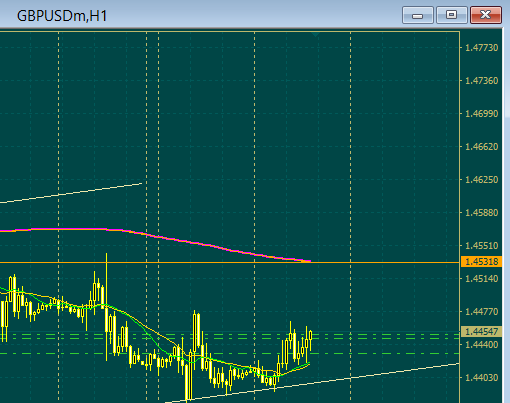Click the current price label 1.44547
The height and width of the screenshot is (403, 510).
click(x=481, y=331)
